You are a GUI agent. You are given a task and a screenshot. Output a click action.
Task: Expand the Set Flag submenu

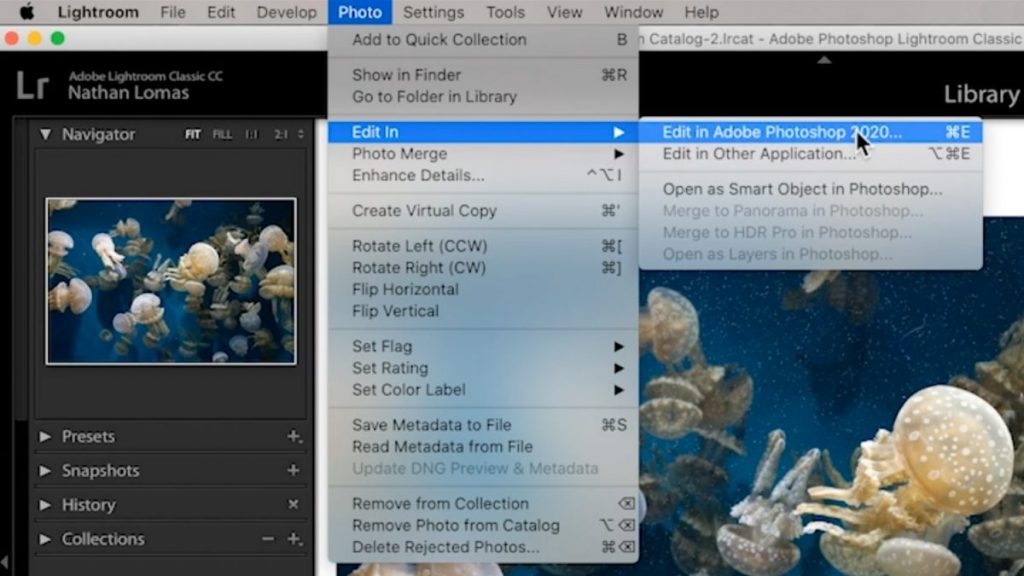click(x=483, y=346)
